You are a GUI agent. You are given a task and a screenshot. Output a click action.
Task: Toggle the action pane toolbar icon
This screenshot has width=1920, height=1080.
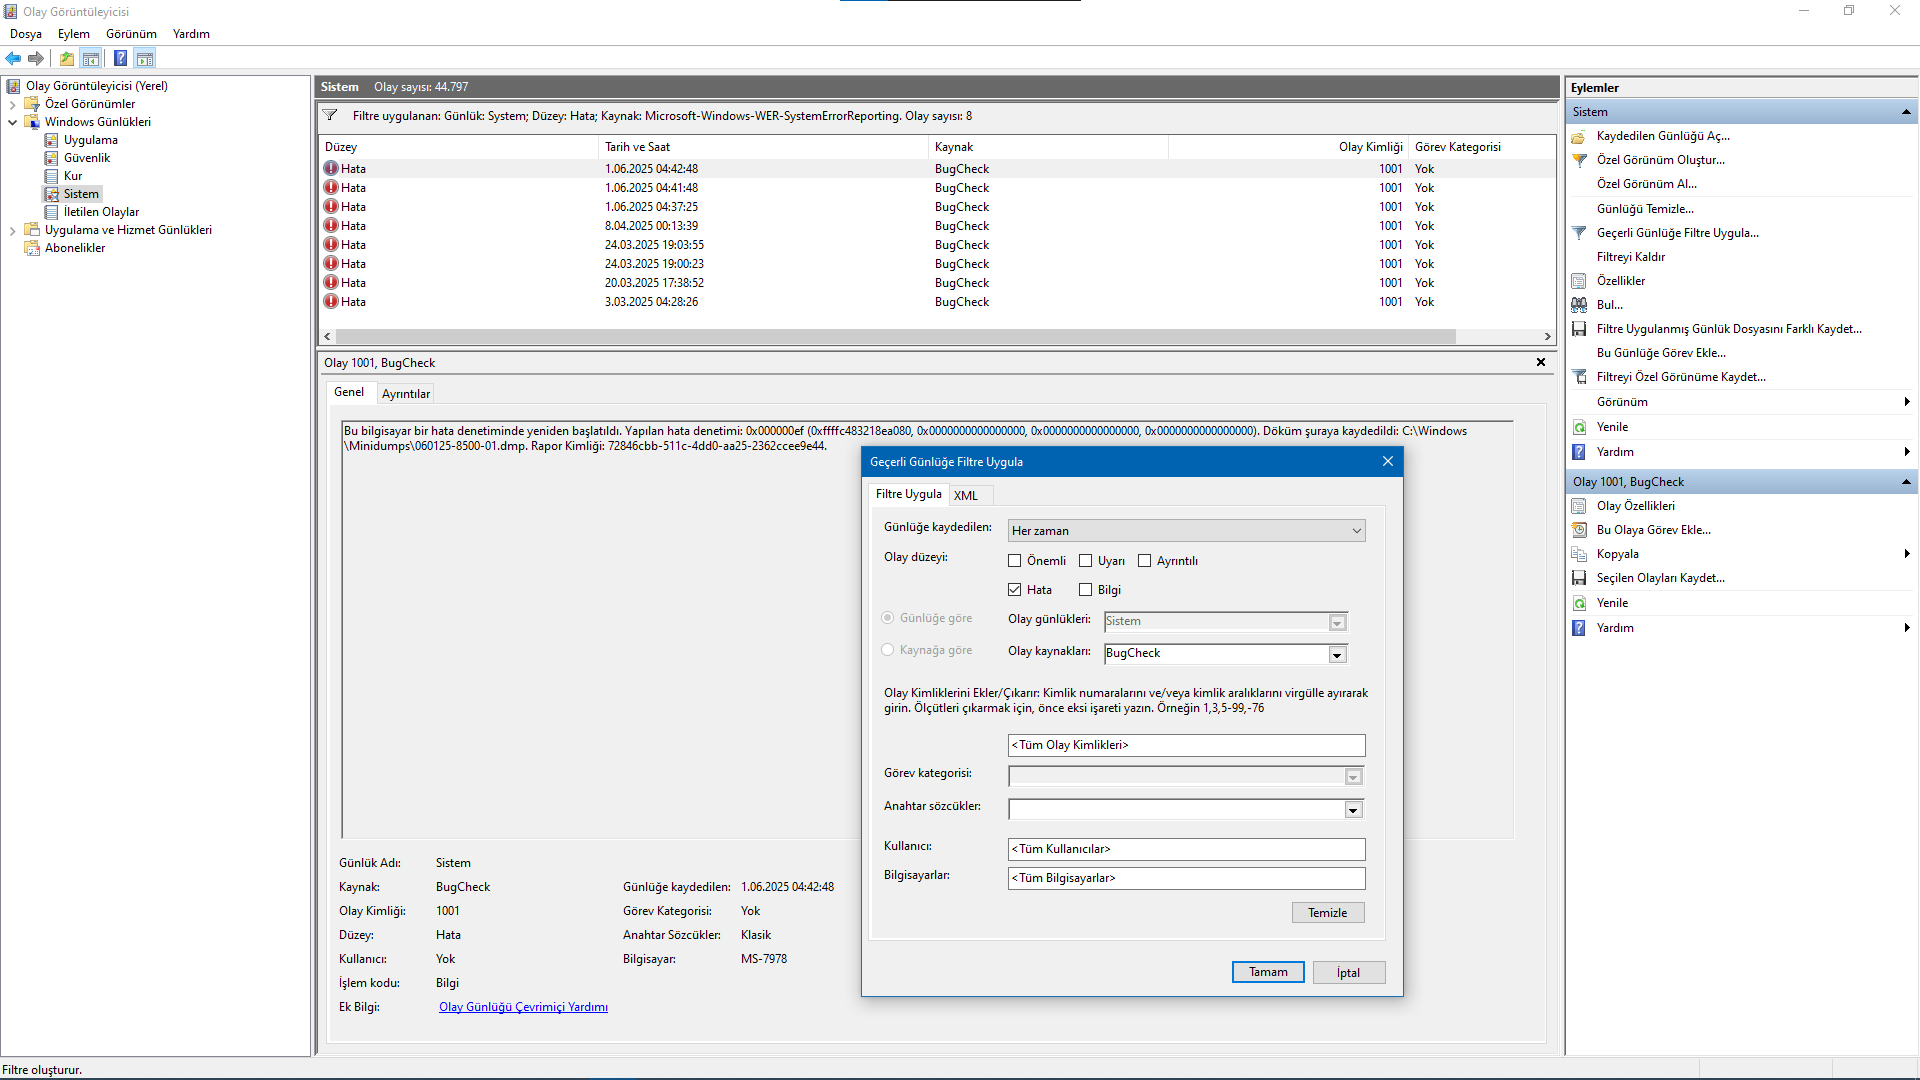coord(145,58)
